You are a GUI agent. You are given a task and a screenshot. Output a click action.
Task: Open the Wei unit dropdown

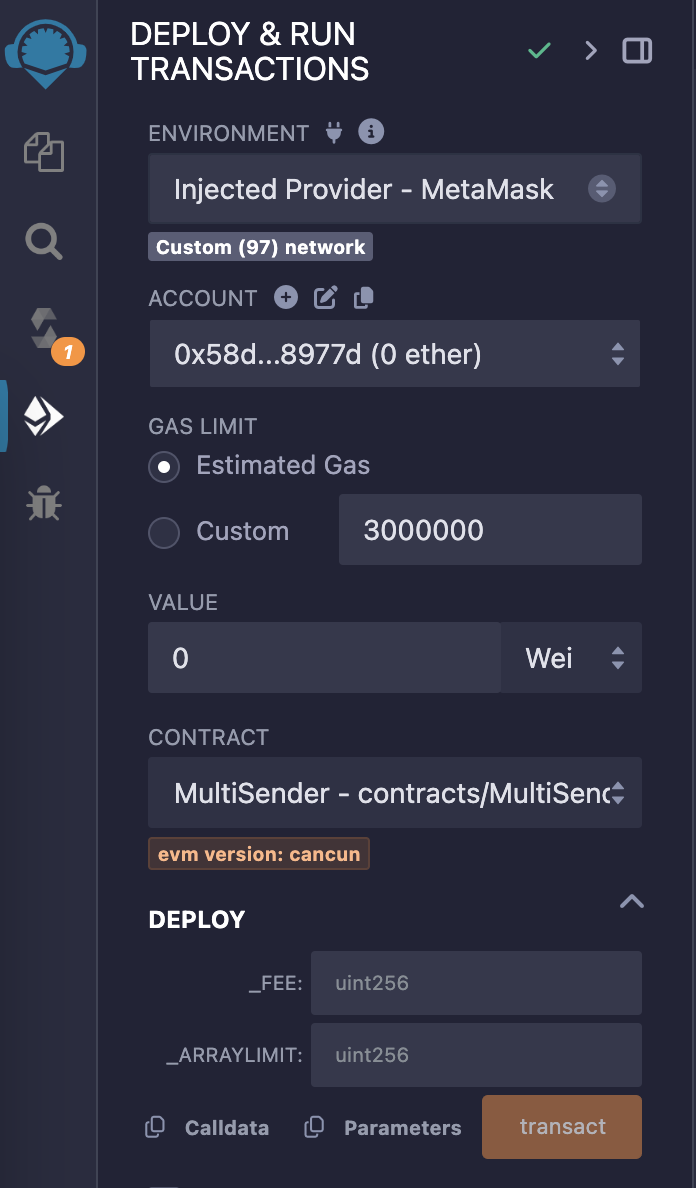click(571, 658)
